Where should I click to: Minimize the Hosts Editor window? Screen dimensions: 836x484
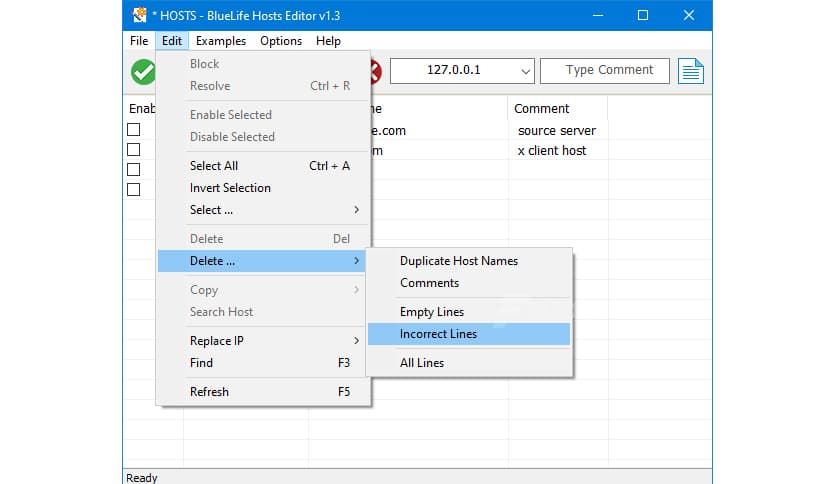click(x=598, y=15)
